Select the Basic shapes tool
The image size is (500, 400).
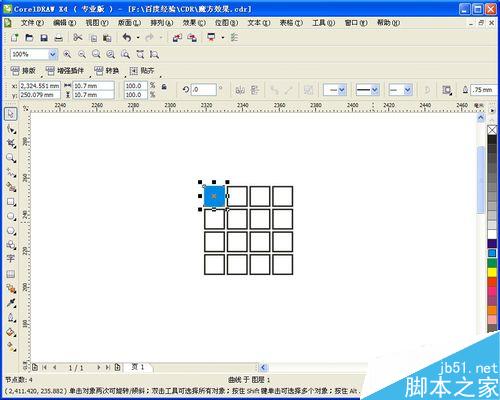click(x=11, y=245)
